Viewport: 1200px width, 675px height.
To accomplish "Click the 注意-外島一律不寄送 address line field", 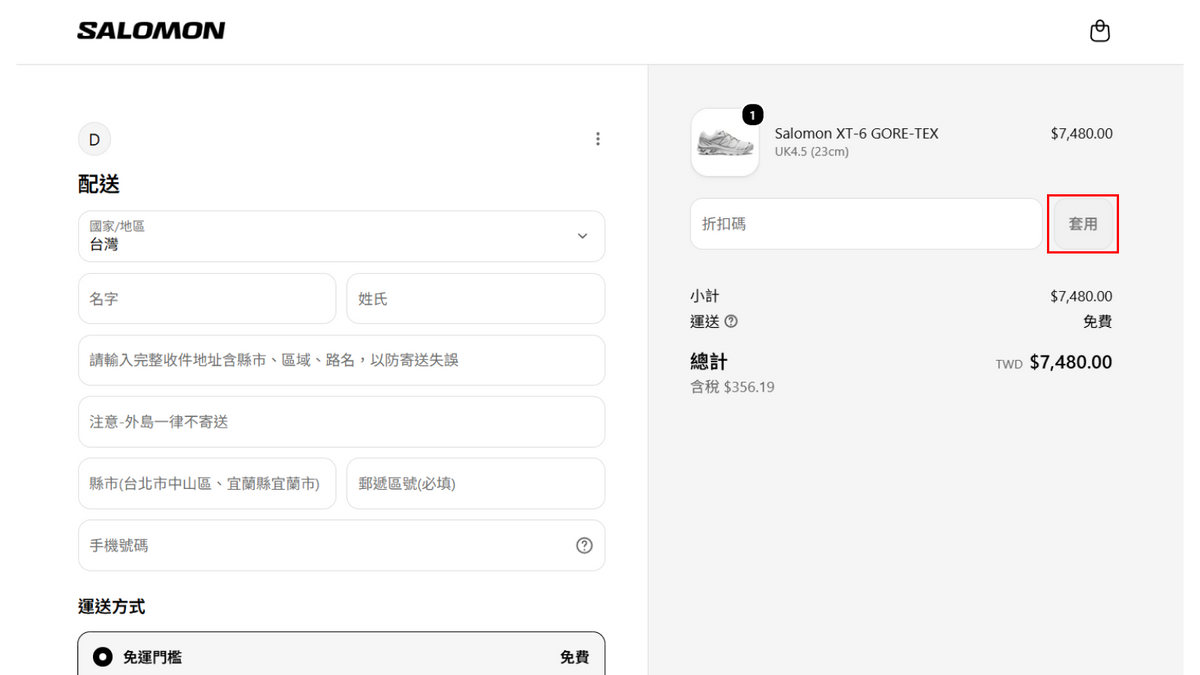I will pos(341,422).
